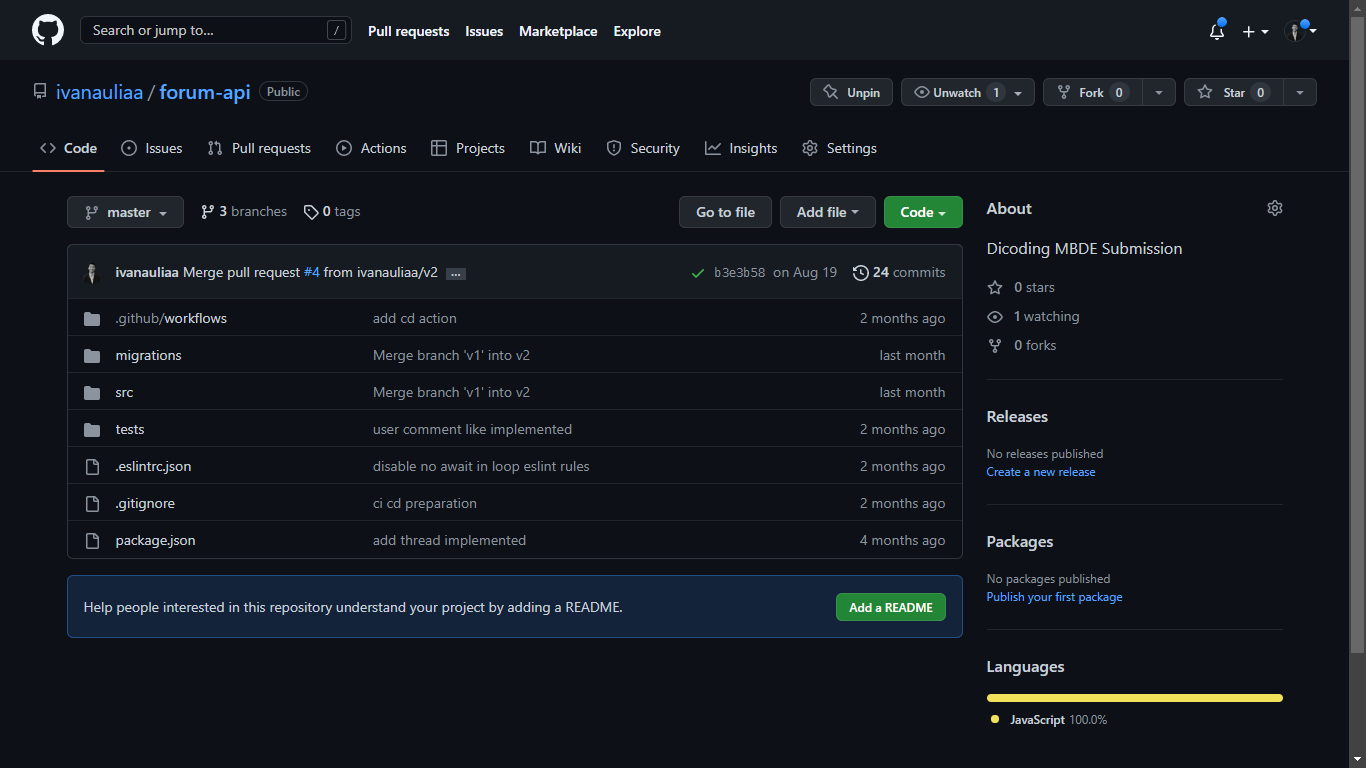Open the master branch selector

click(x=126, y=212)
